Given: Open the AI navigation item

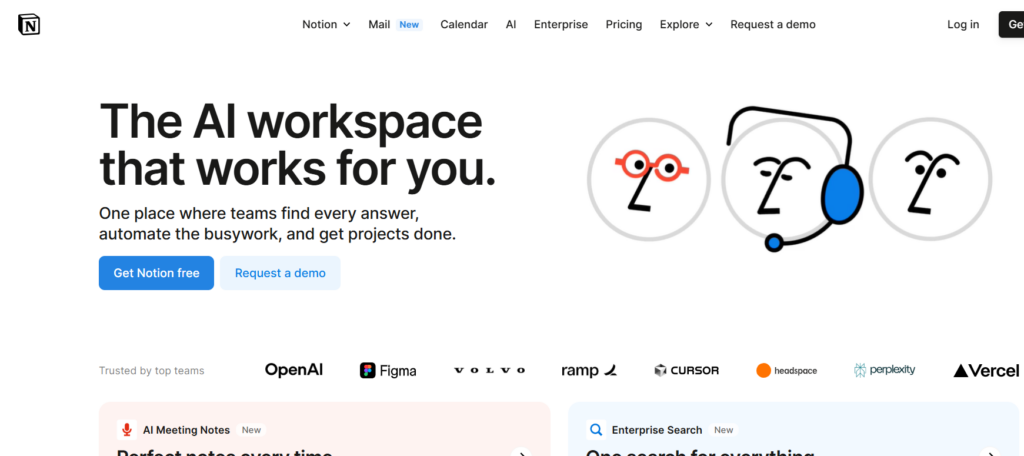Looking at the screenshot, I should (511, 25).
